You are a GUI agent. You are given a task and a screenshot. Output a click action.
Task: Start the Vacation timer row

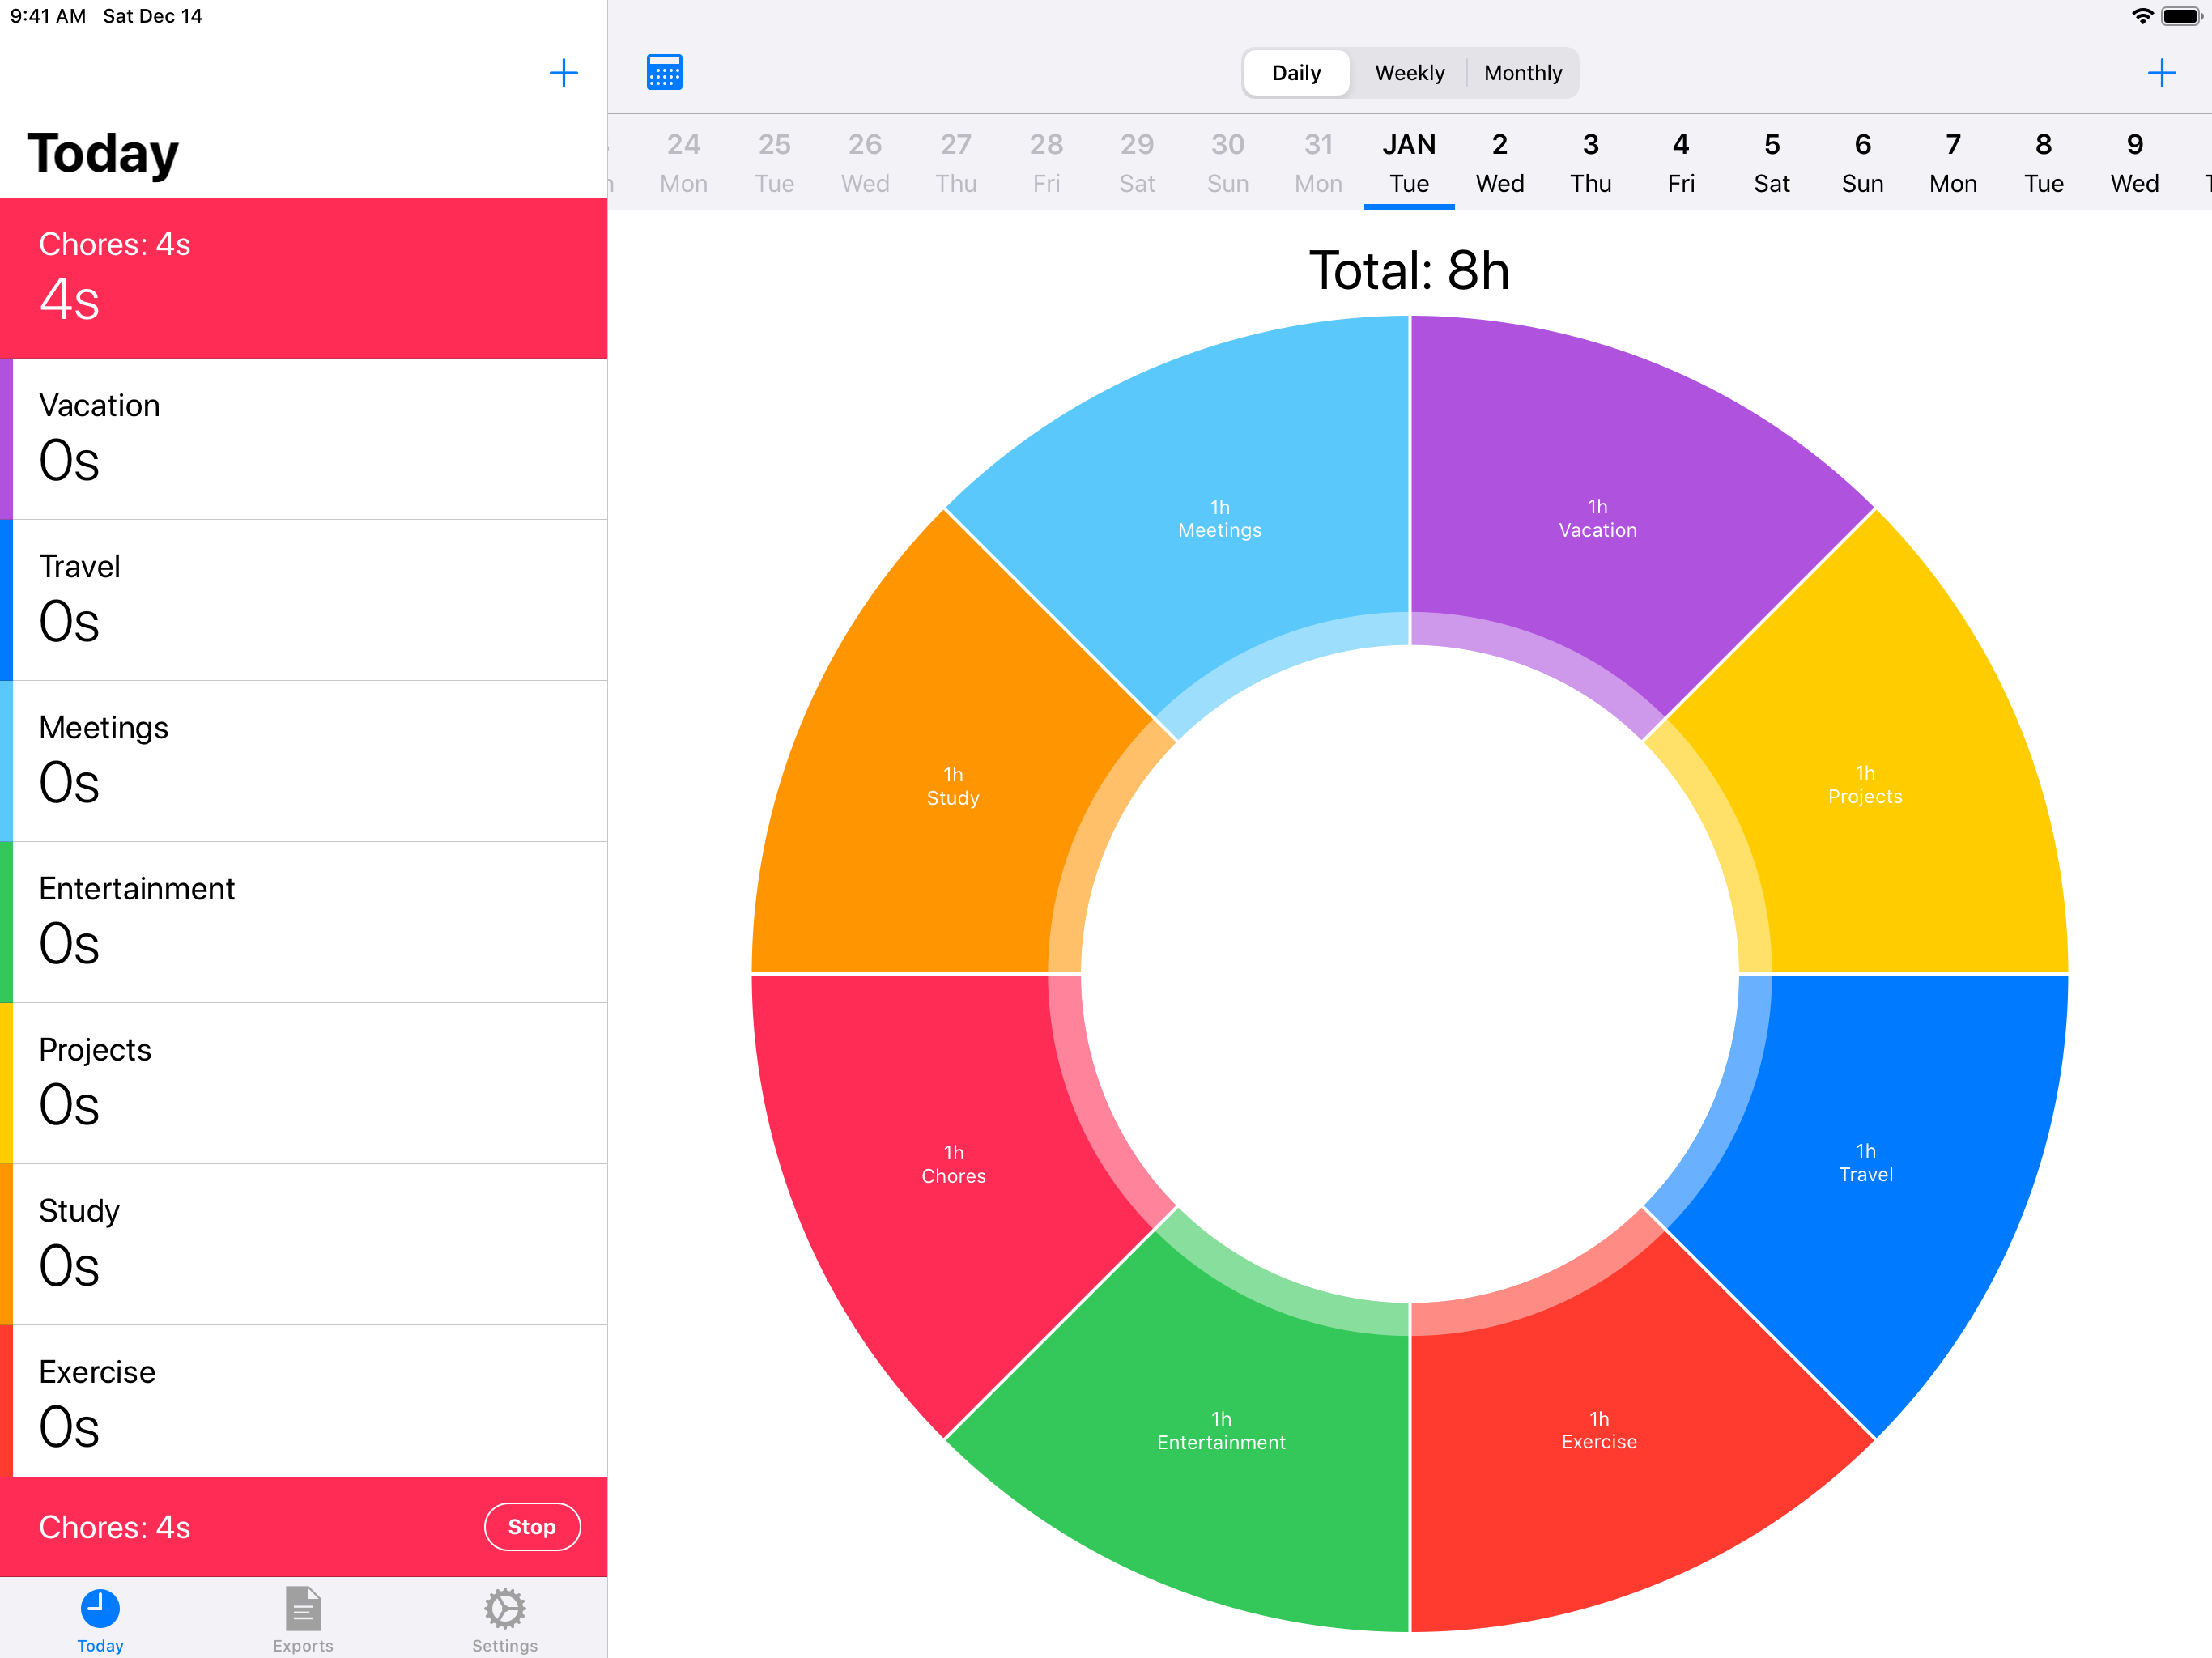point(304,439)
